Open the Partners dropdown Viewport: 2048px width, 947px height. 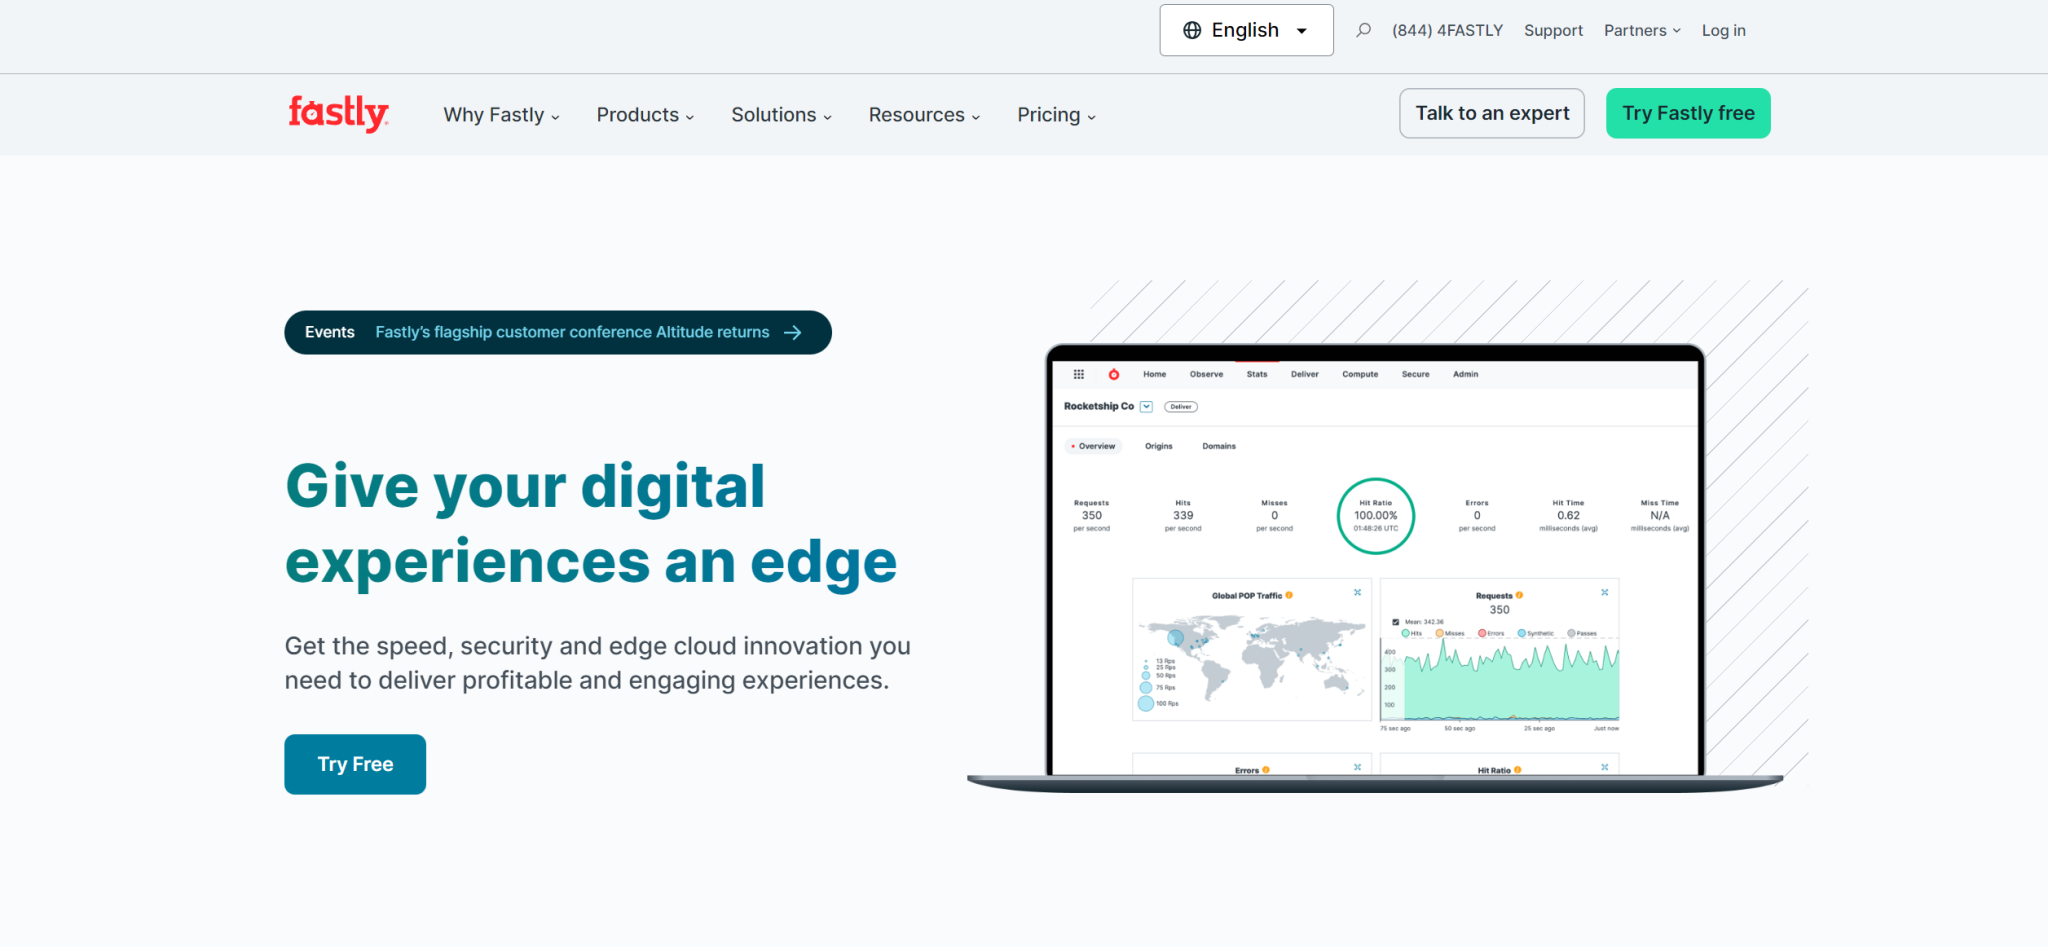[1642, 31]
